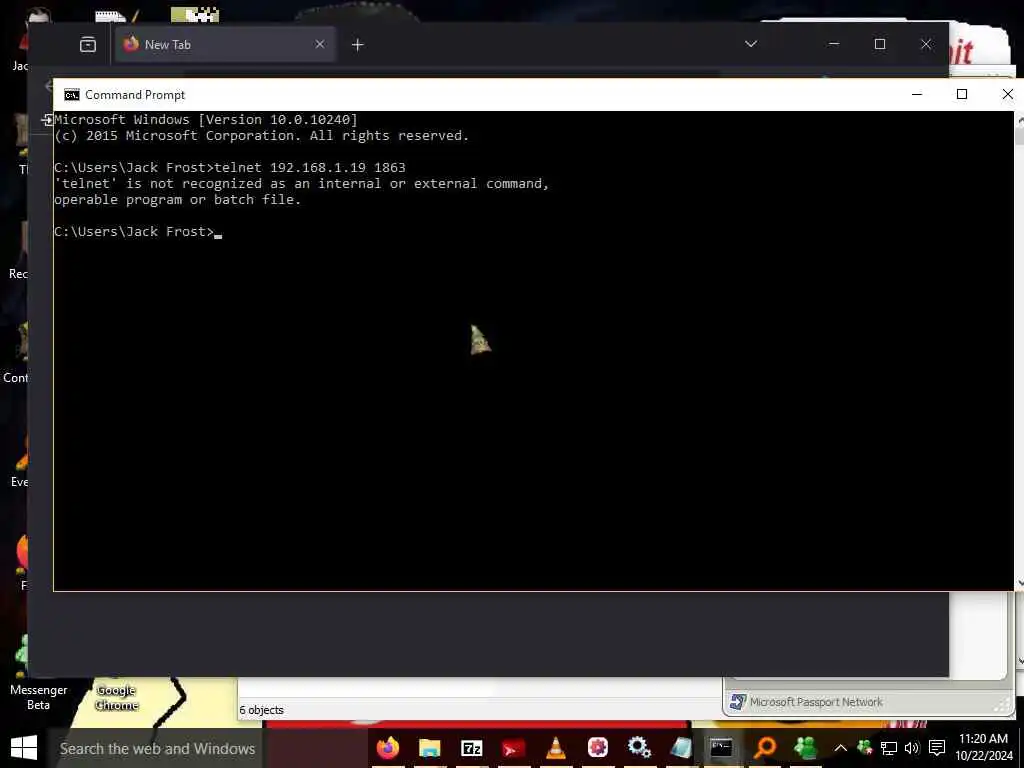
Task: Click the Search the web and Windows box
Action: pyautogui.click(x=157, y=748)
